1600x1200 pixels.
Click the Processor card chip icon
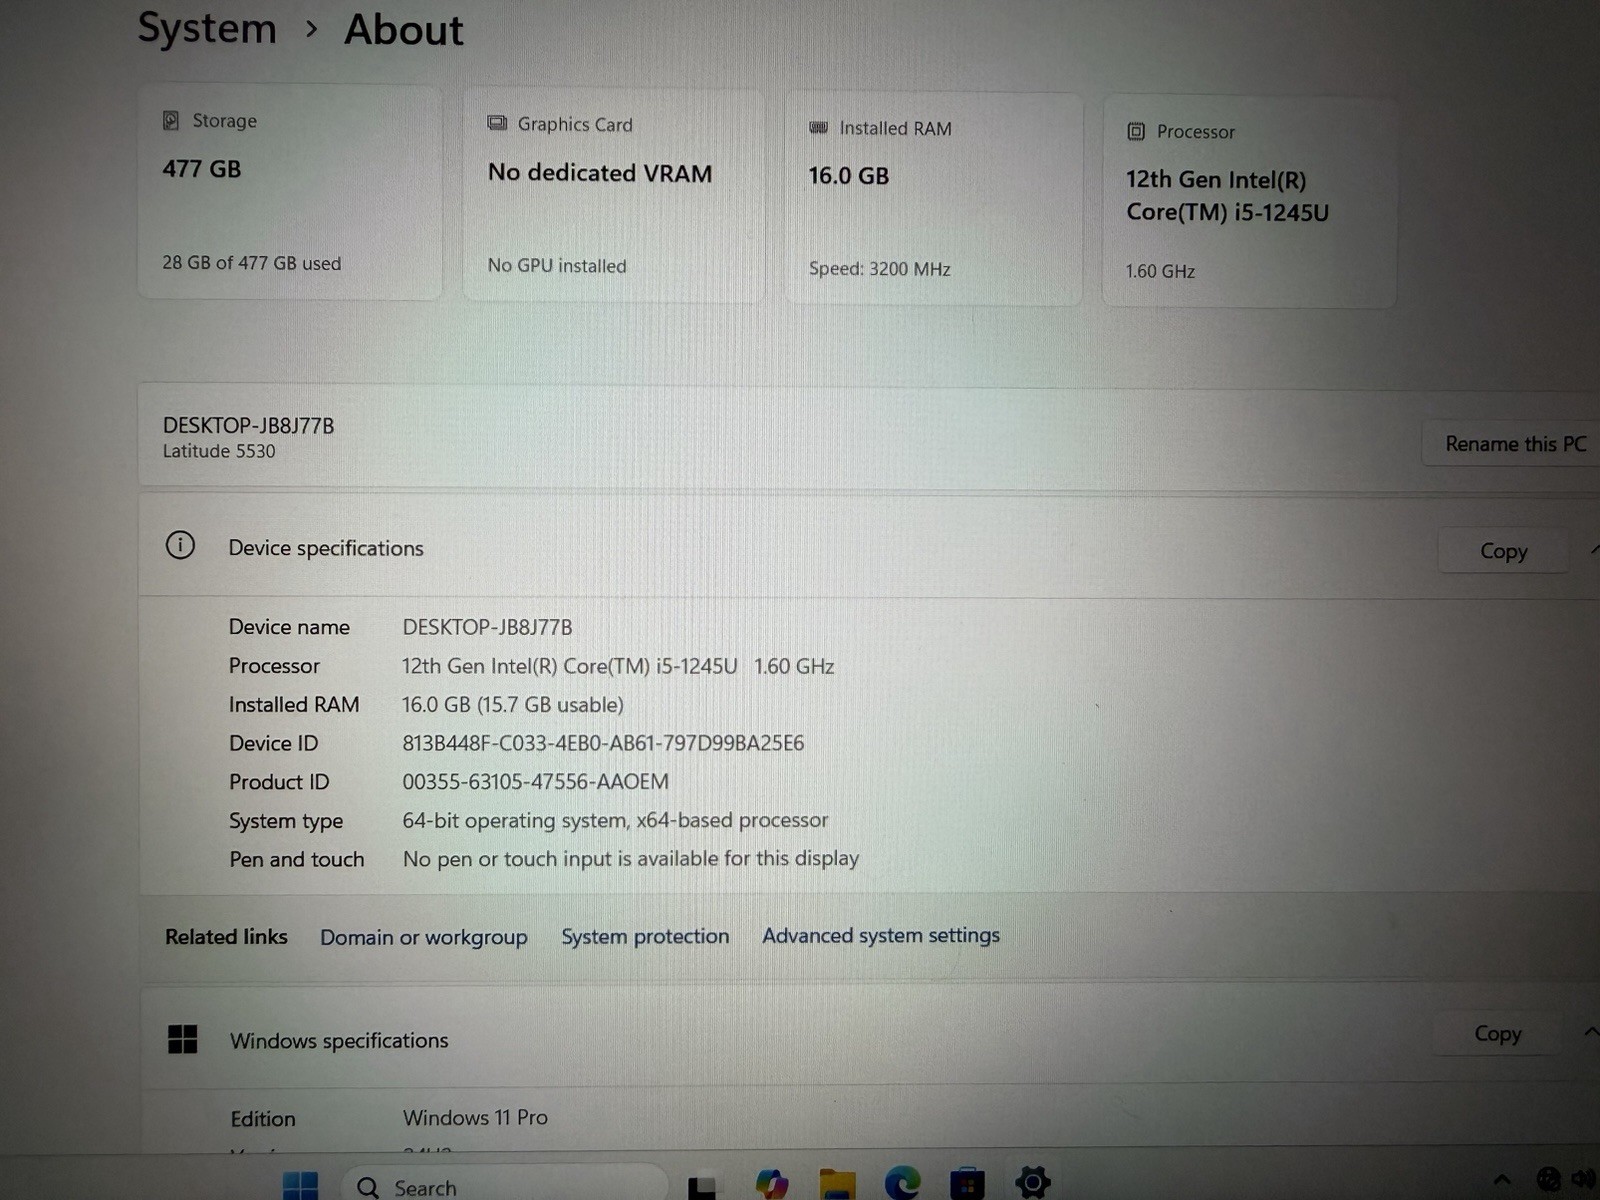point(1136,131)
